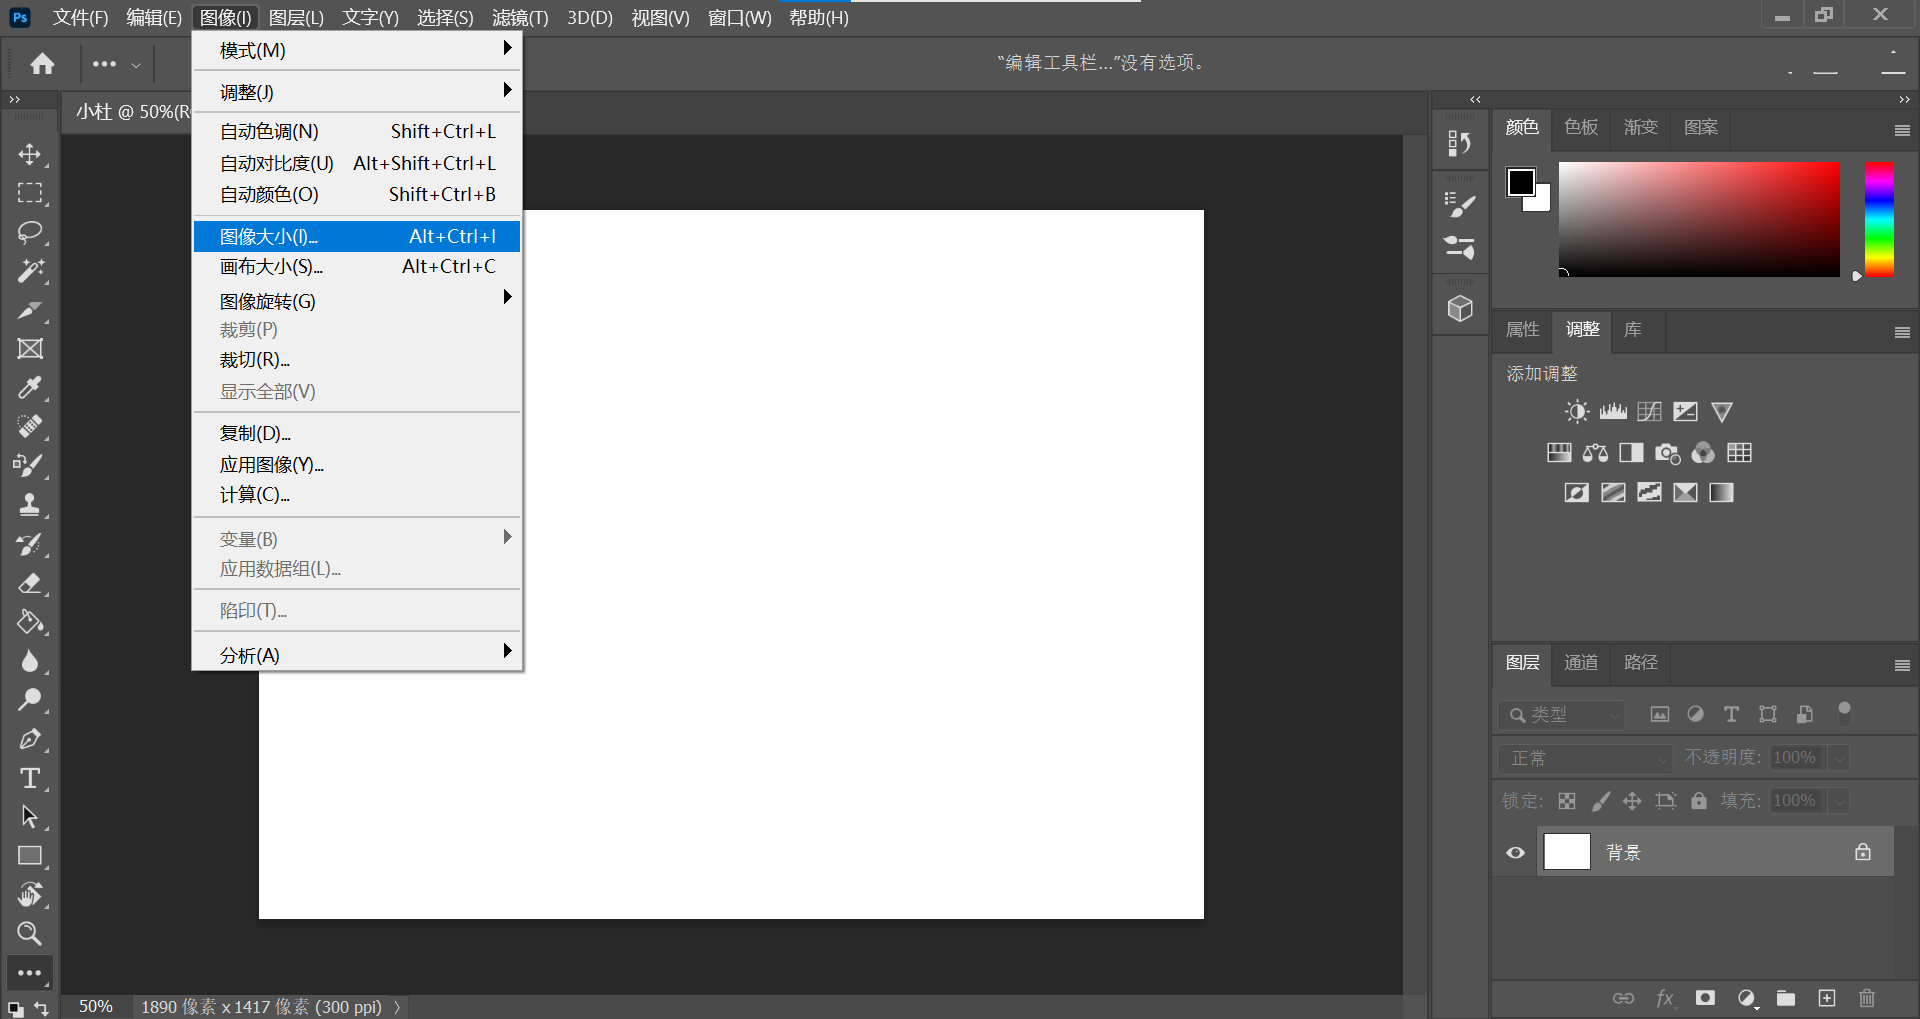Select the Healing Brush tool
Viewport: 1920px width, 1019px height.
30,427
